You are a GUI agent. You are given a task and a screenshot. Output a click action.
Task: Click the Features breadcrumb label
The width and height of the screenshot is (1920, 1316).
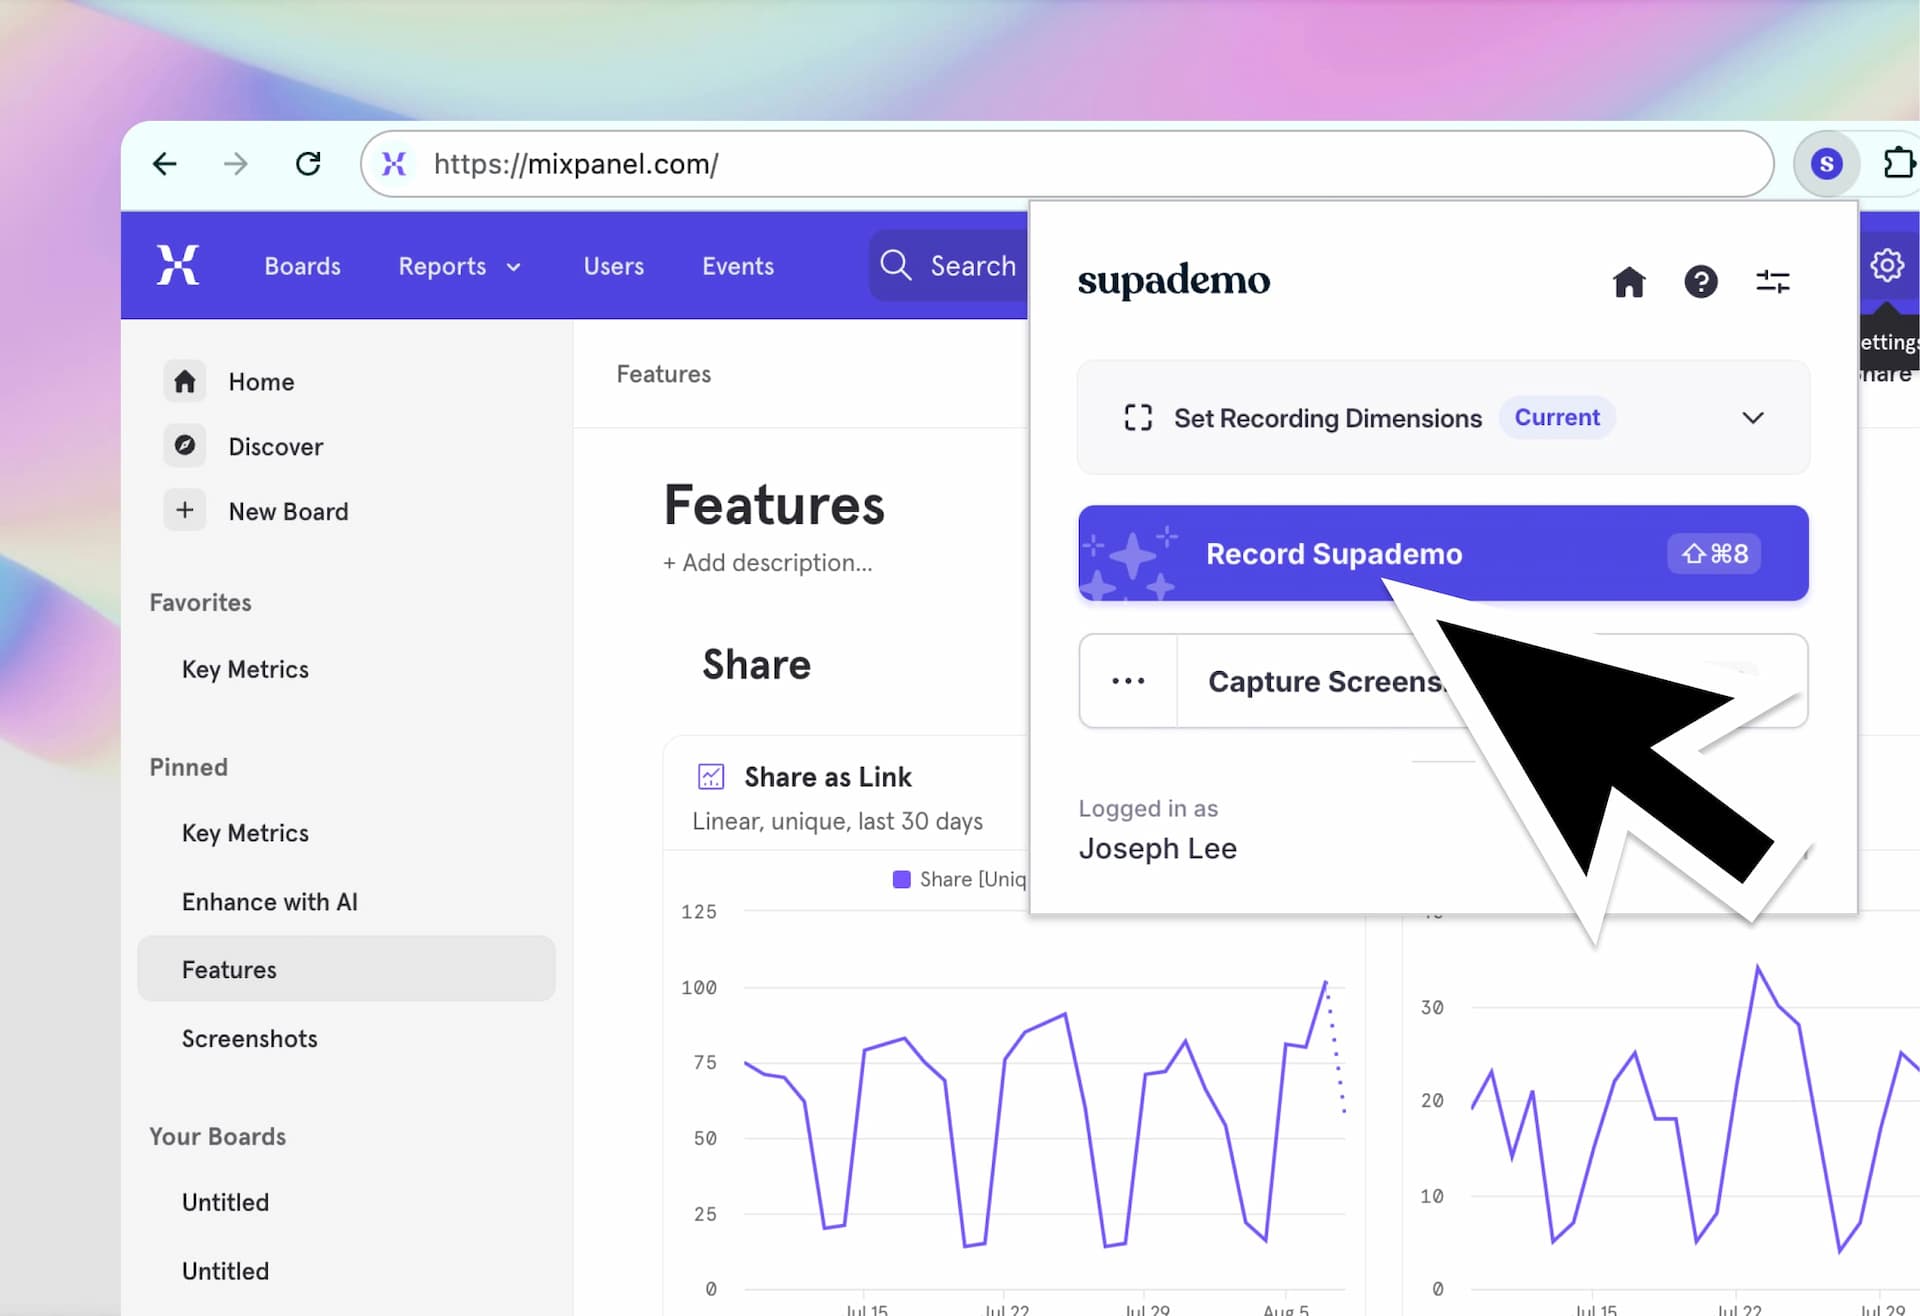coord(663,374)
